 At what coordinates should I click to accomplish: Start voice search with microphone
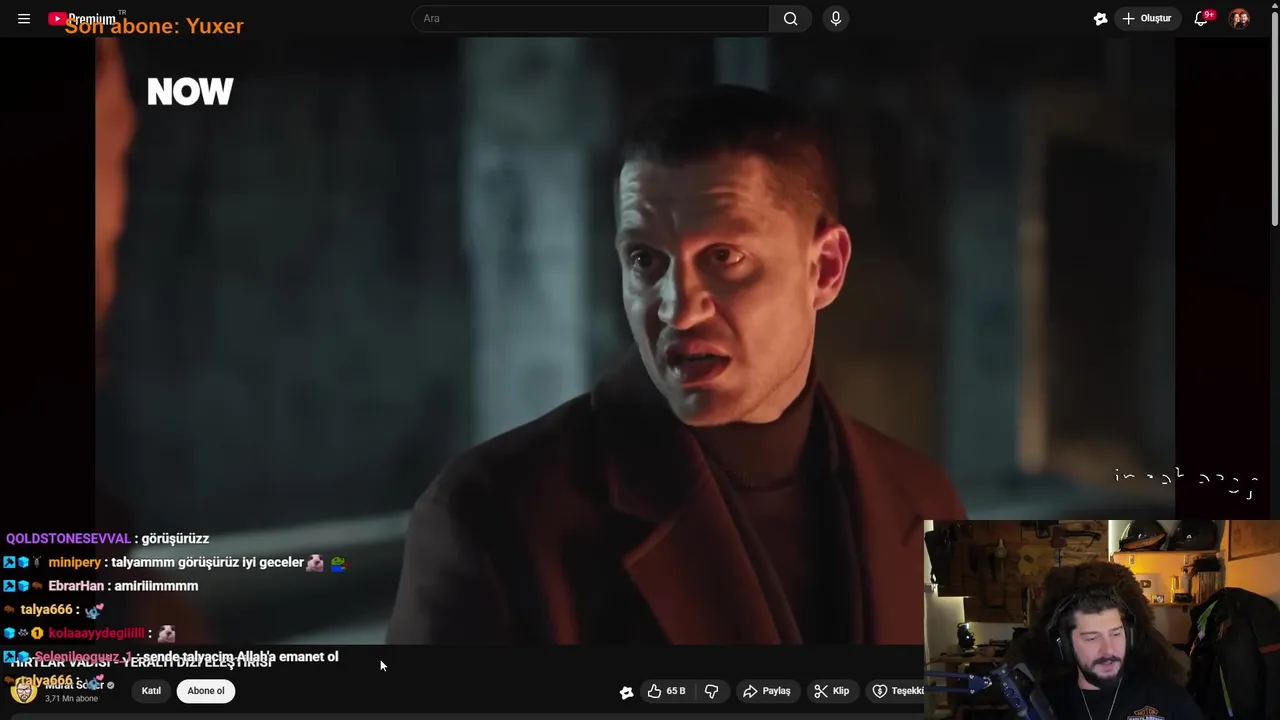[836, 18]
